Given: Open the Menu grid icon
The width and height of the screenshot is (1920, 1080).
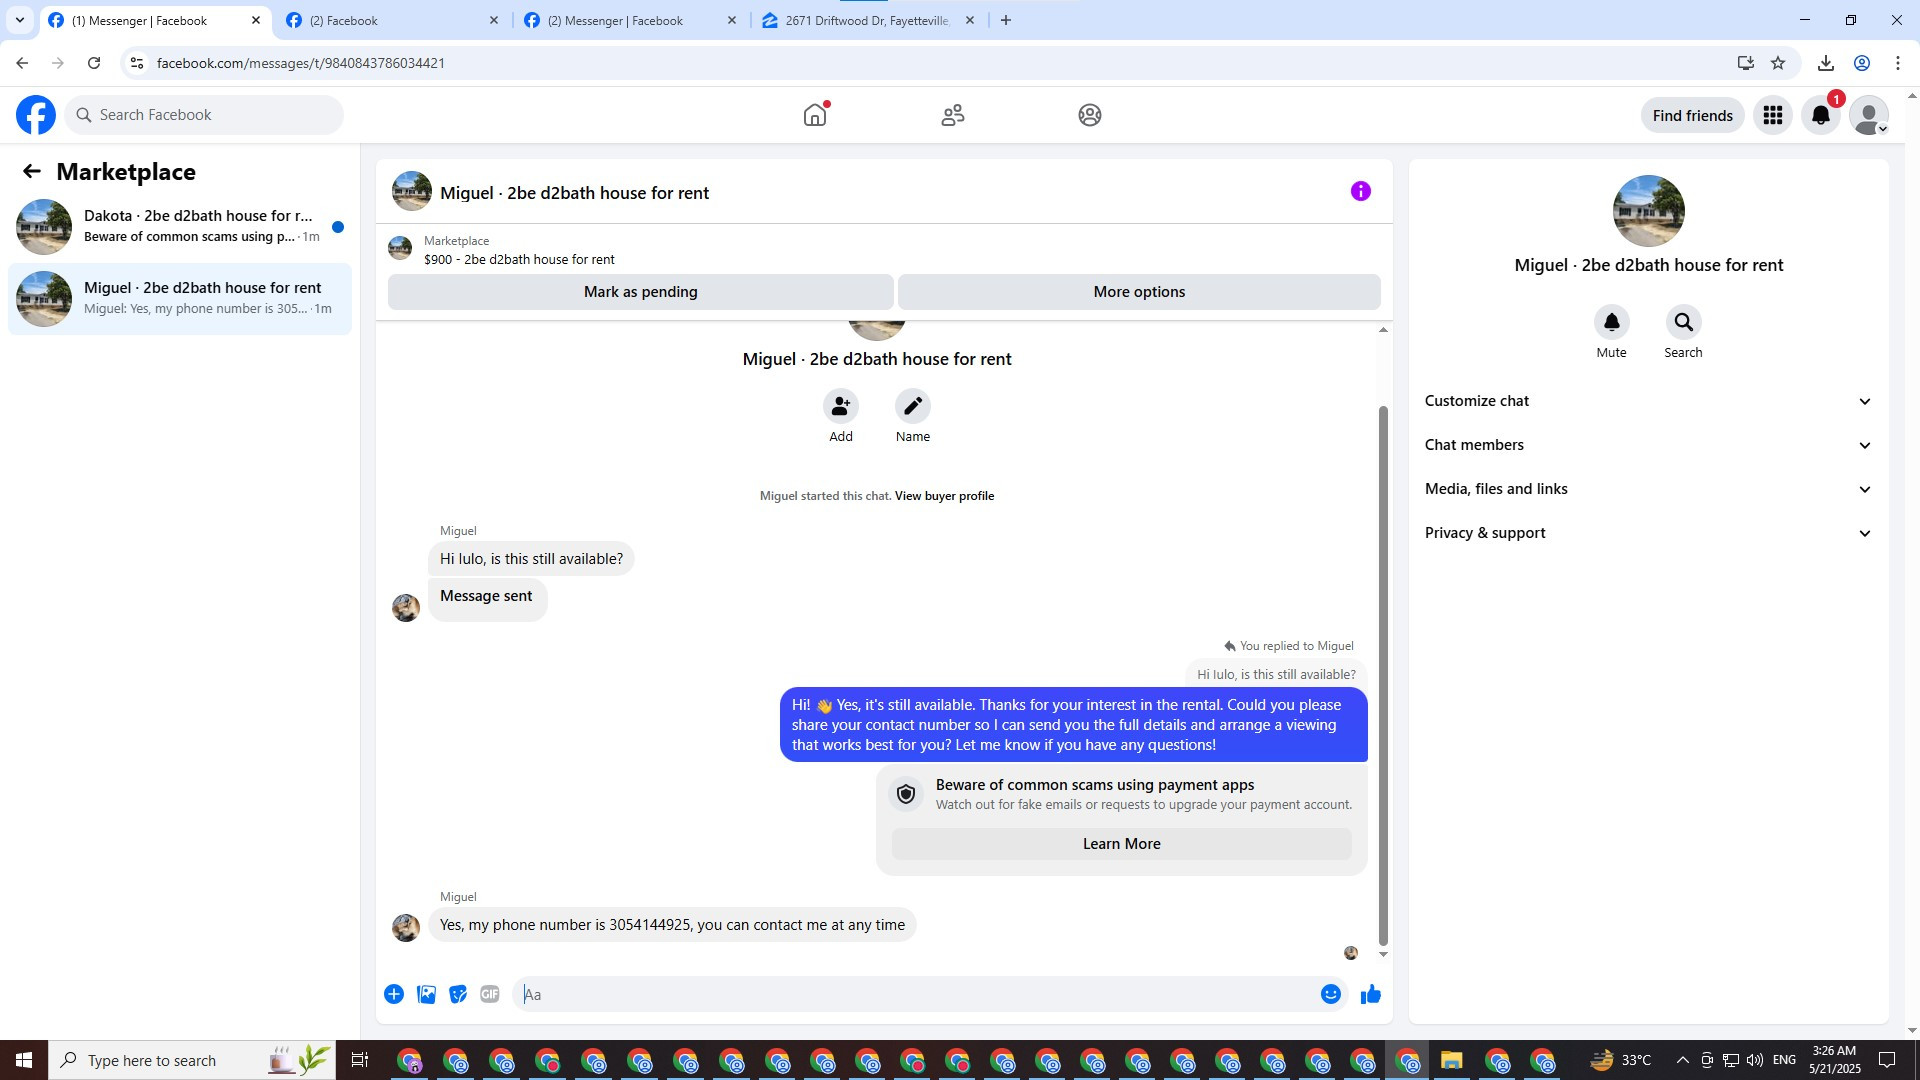Looking at the screenshot, I should point(1773,115).
